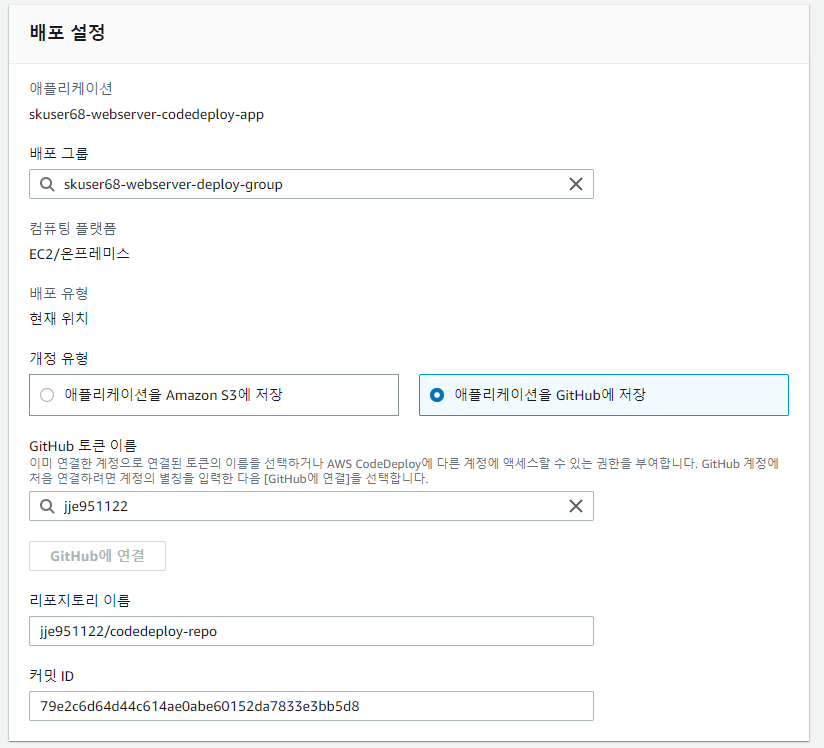Click the GitHub 토큰 이름 label
This screenshot has width=824, height=748.
click(x=83, y=446)
